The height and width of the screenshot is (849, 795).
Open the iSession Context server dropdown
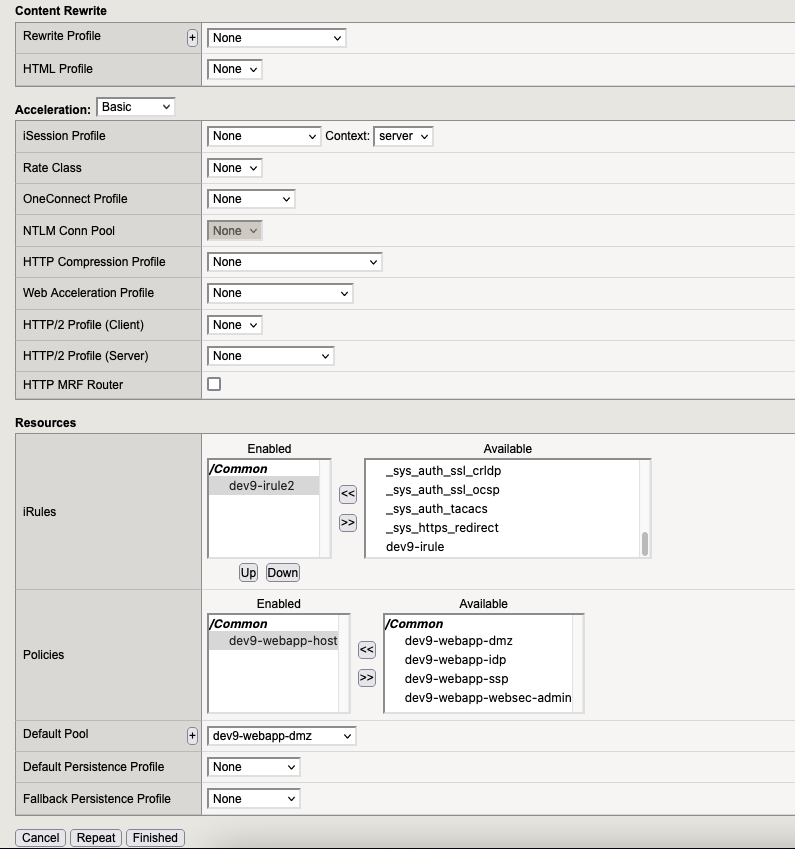(x=403, y=136)
